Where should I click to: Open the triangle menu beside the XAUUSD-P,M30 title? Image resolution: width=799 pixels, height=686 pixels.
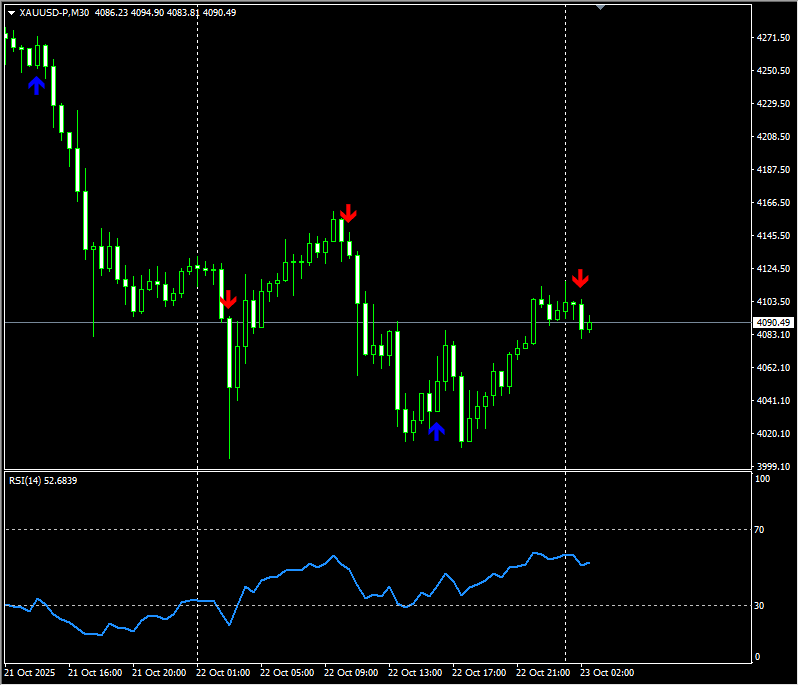click(x=11, y=13)
